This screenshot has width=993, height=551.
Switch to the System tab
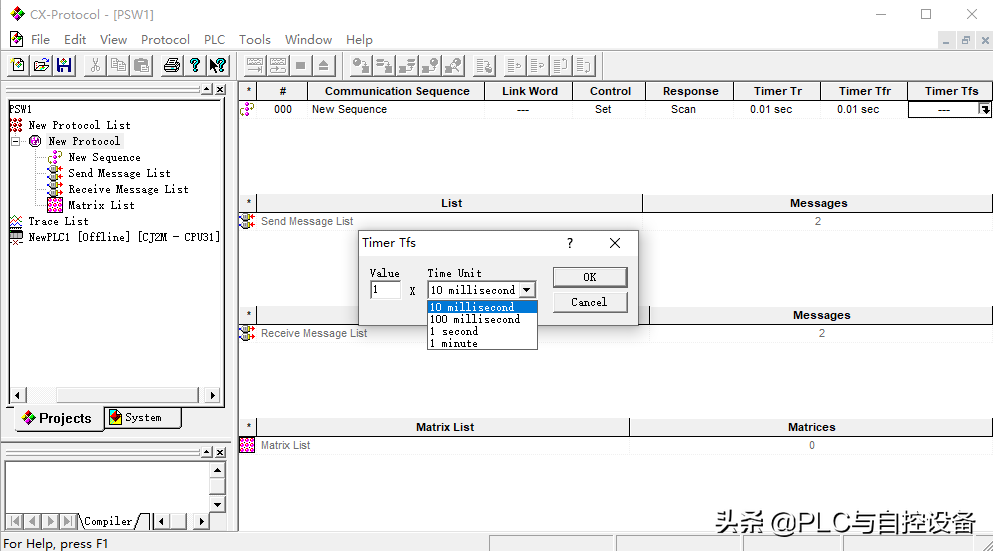tap(142, 417)
